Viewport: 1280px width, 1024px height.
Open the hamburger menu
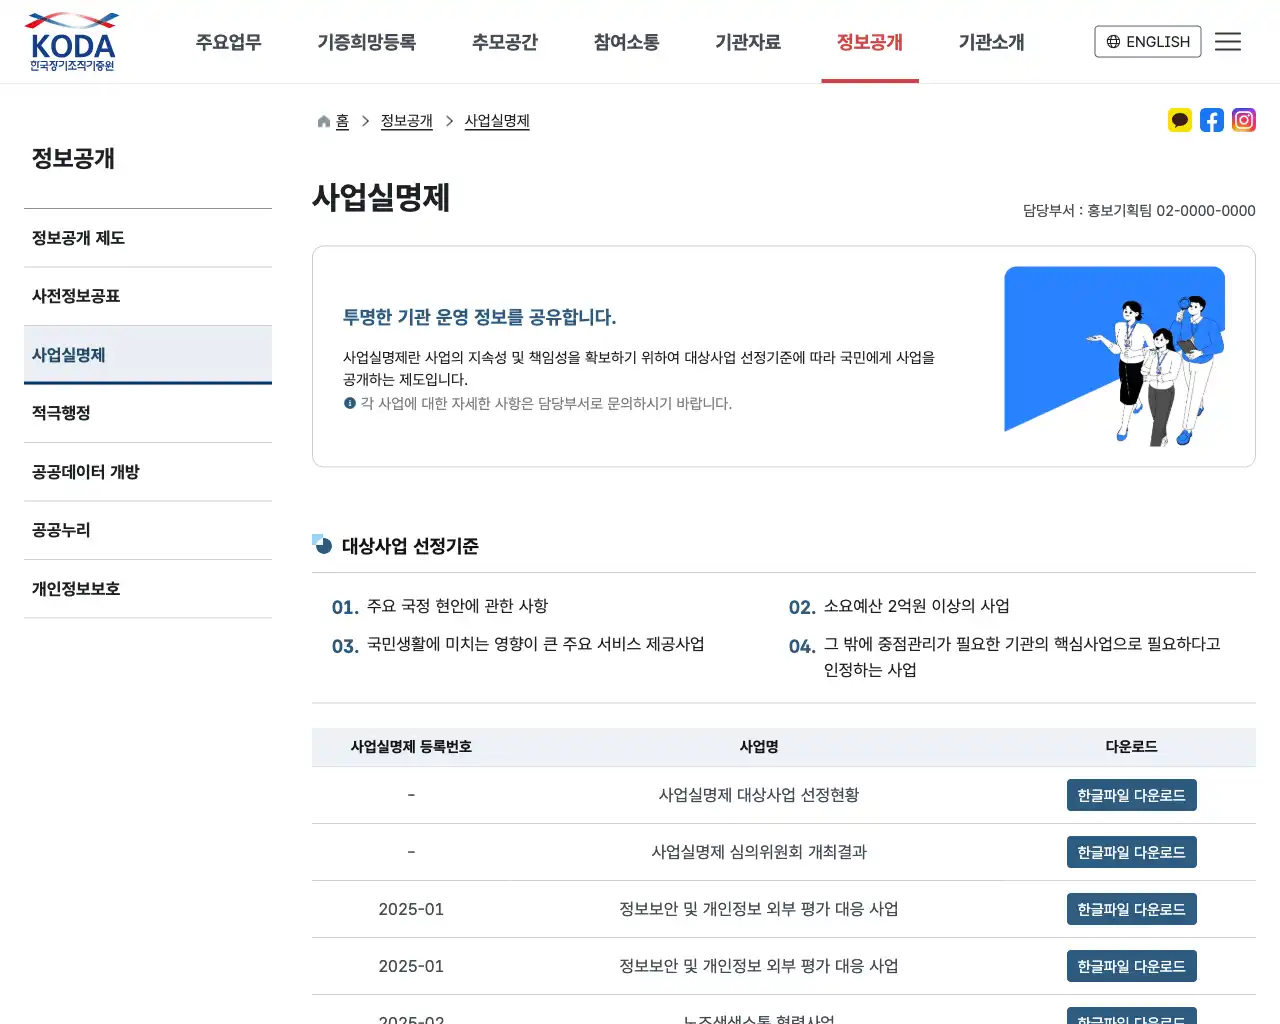pos(1228,41)
